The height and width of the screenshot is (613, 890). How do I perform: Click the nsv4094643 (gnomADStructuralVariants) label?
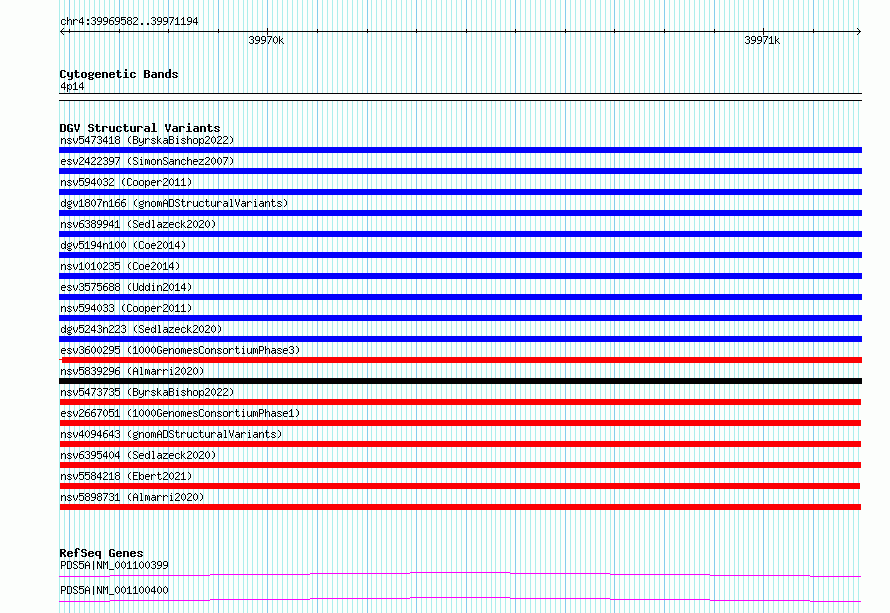(171, 434)
